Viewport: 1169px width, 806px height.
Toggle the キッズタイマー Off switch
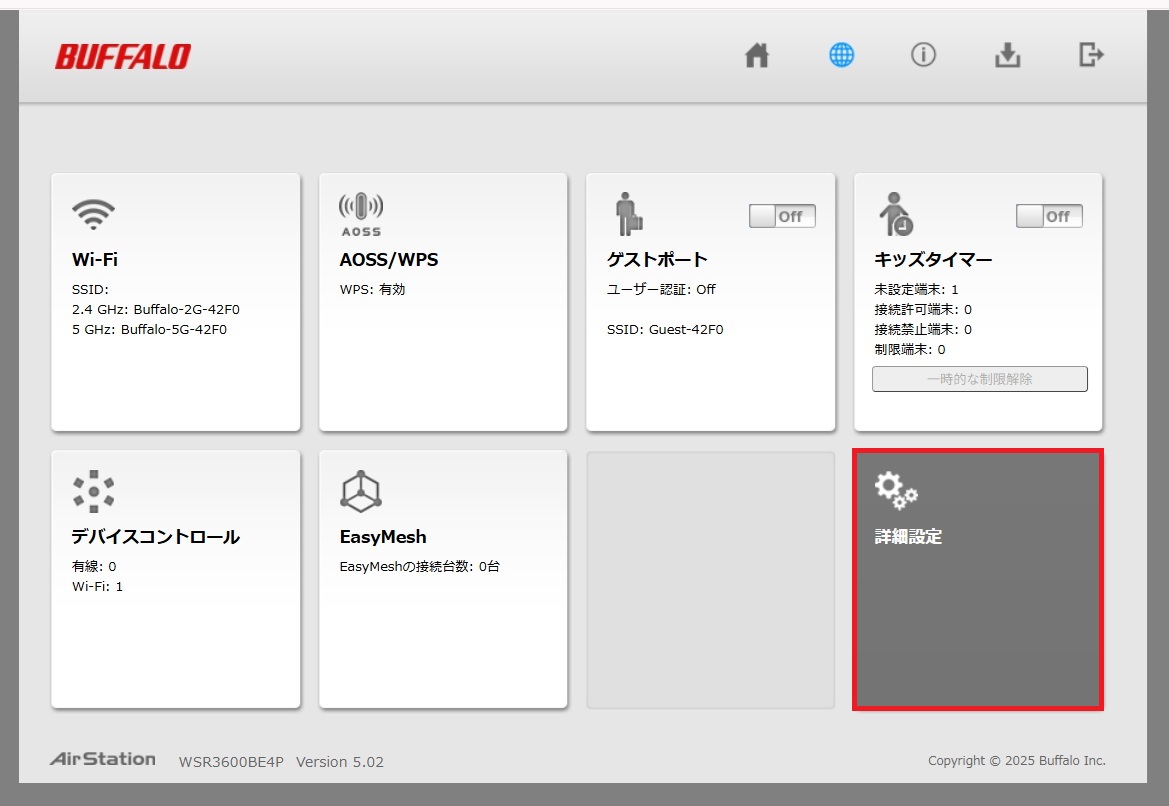[1049, 216]
